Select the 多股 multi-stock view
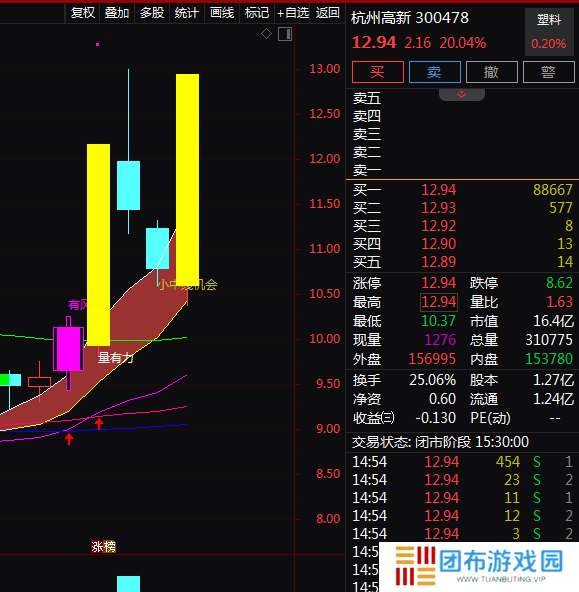This screenshot has width=579, height=592. [x=152, y=13]
